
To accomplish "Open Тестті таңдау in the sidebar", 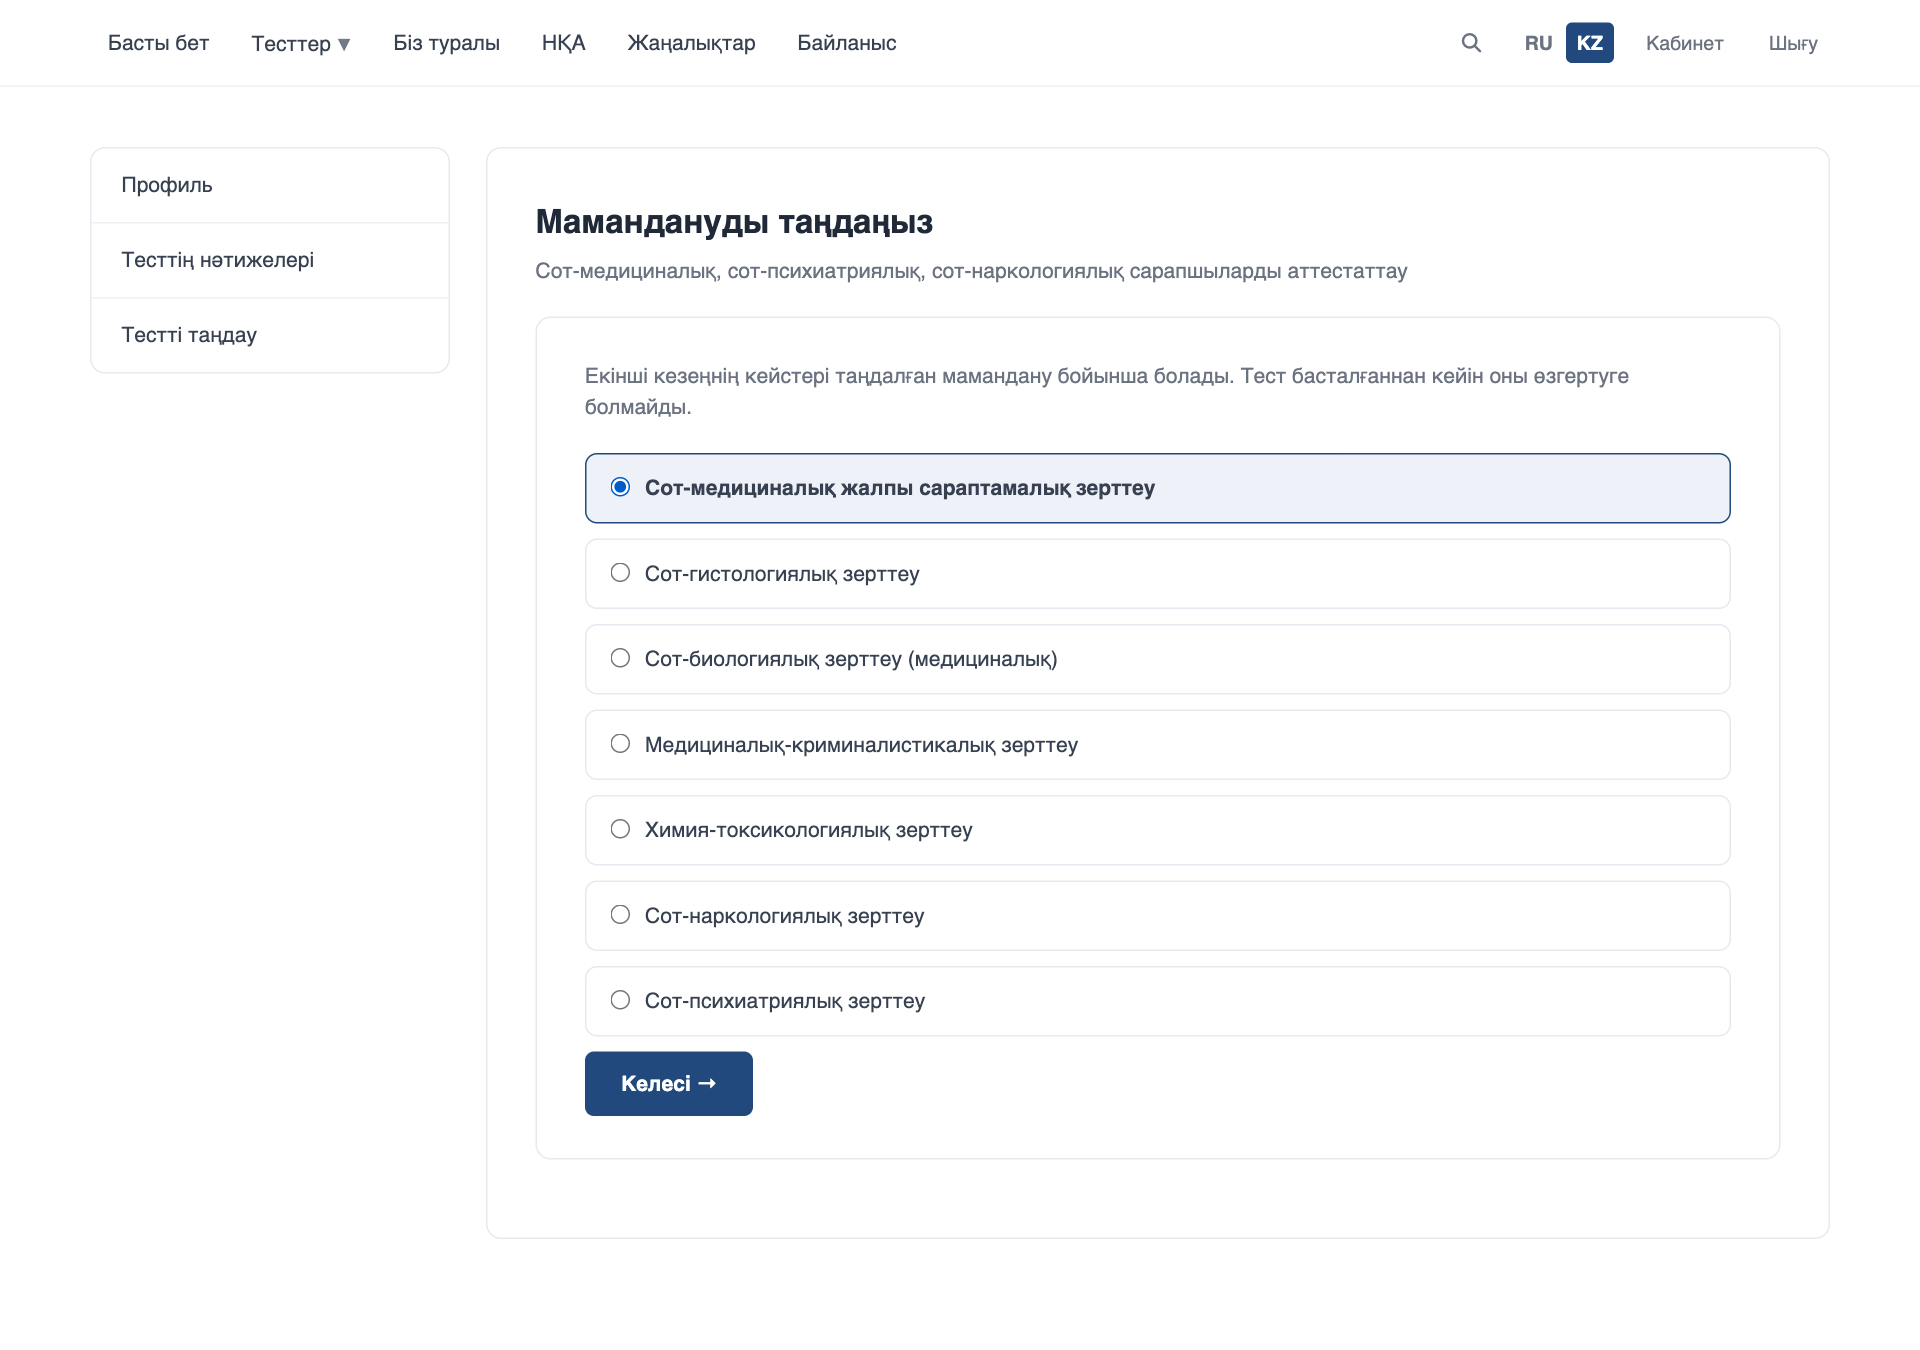I will [270, 335].
